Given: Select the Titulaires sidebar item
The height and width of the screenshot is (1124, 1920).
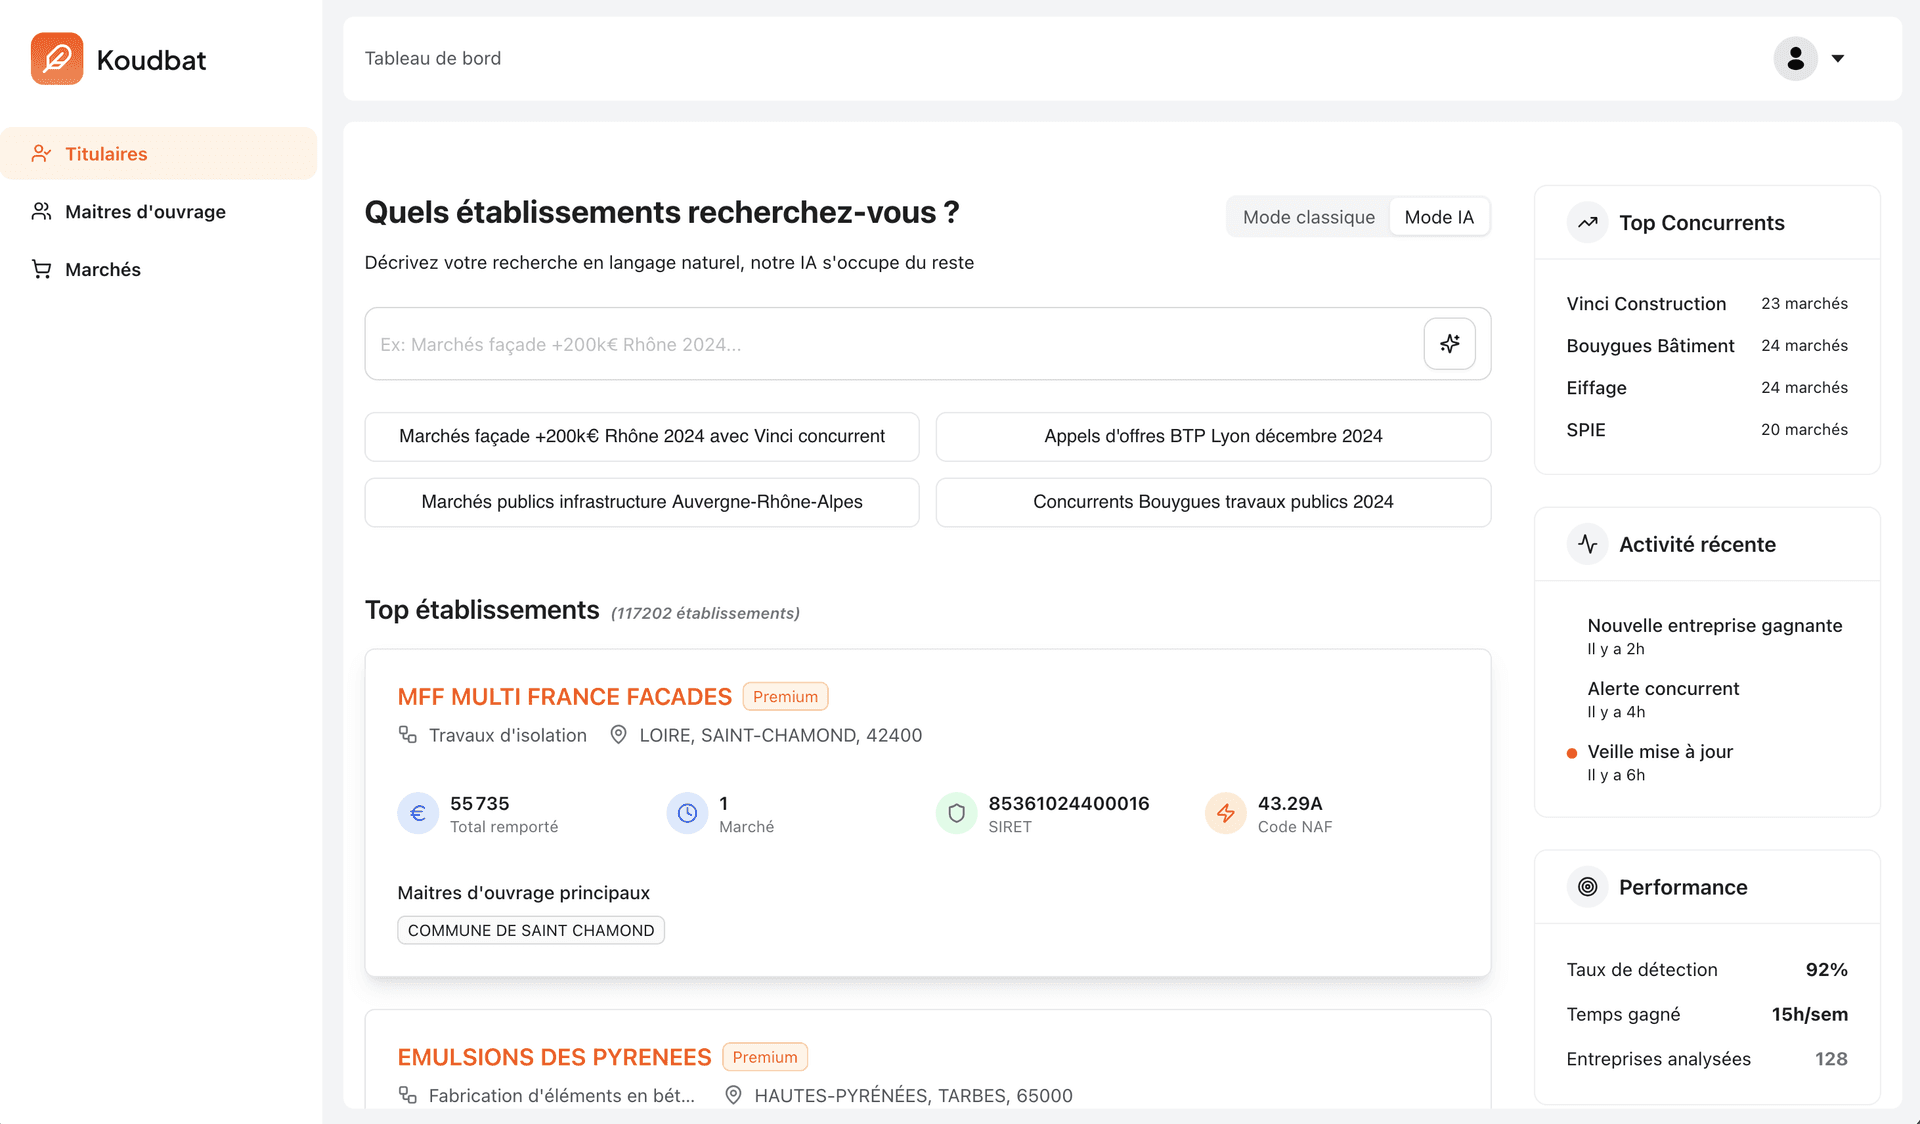Looking at the screenshot, I should 106,154.
